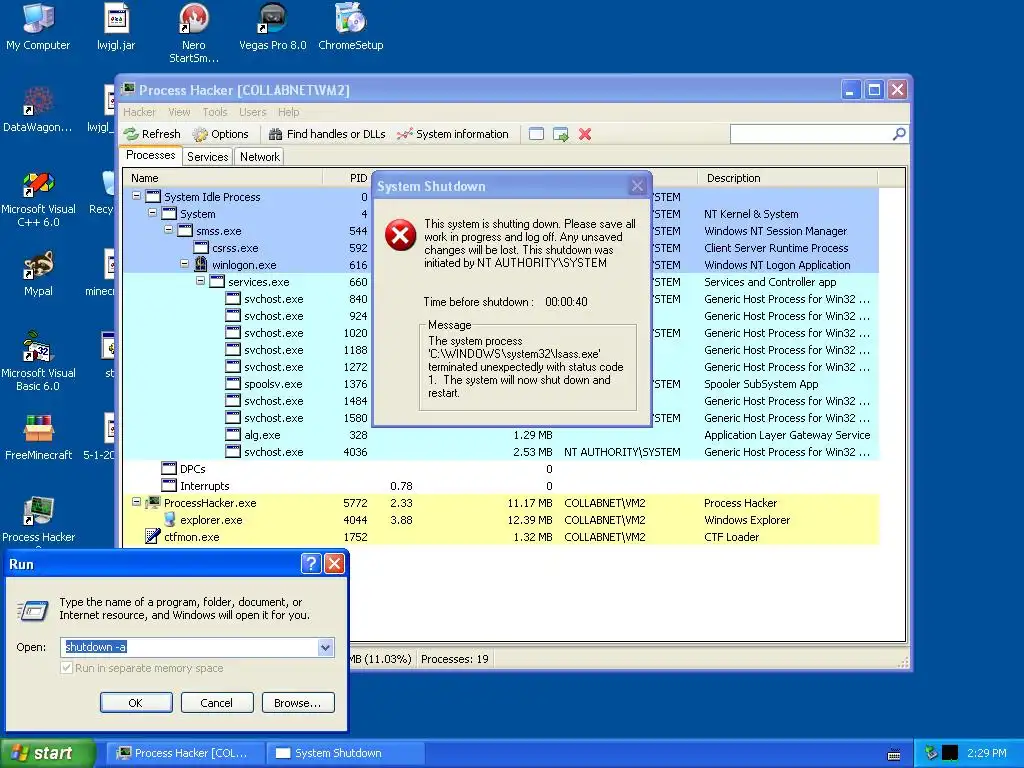This screenshot has width=1024, height=768.
Task: Click Process Hacker taskbar button
Action: (185, 753)
